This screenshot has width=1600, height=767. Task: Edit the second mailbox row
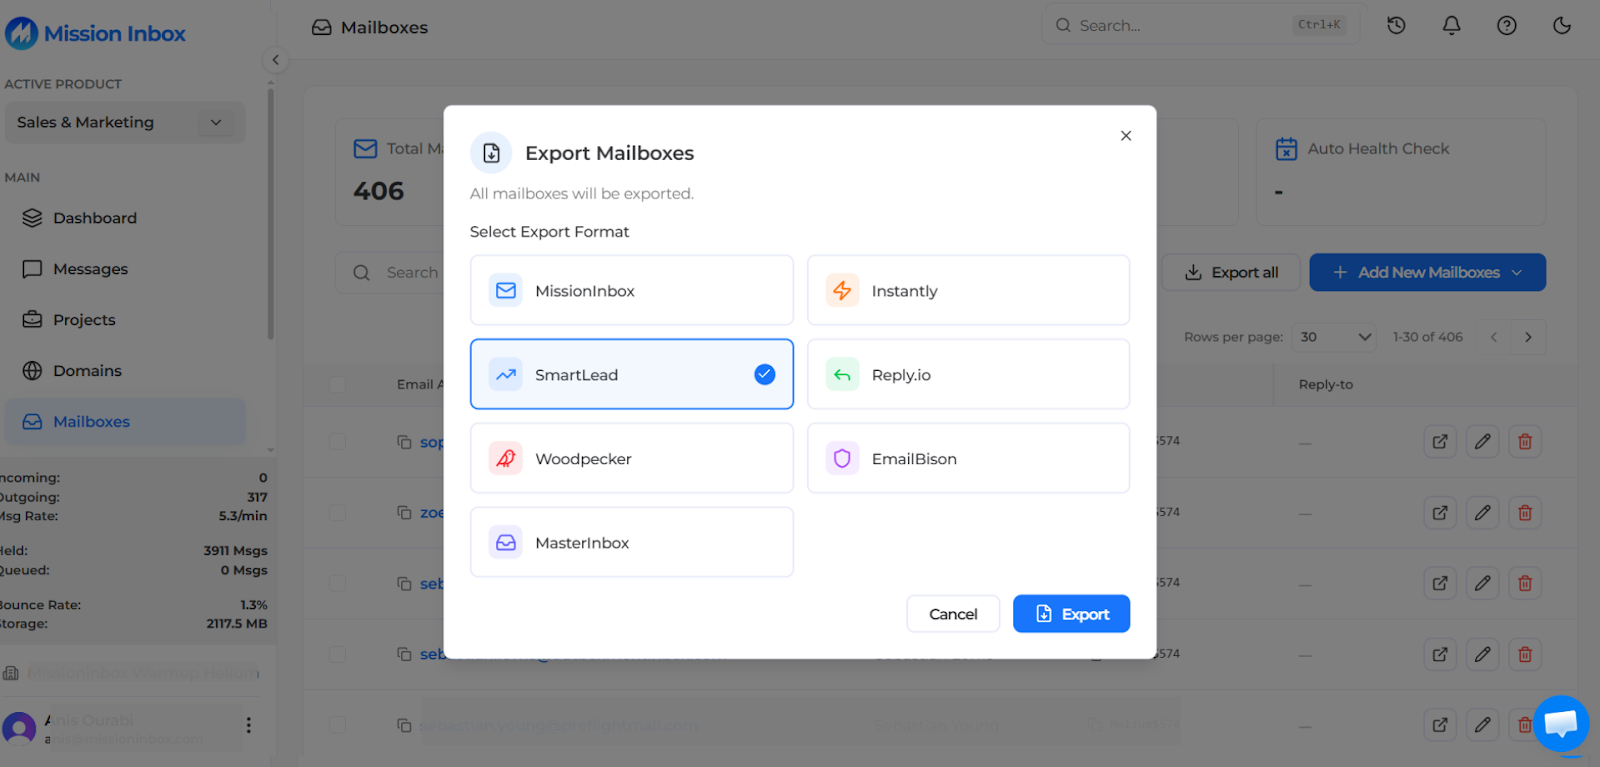(1483, 512)
